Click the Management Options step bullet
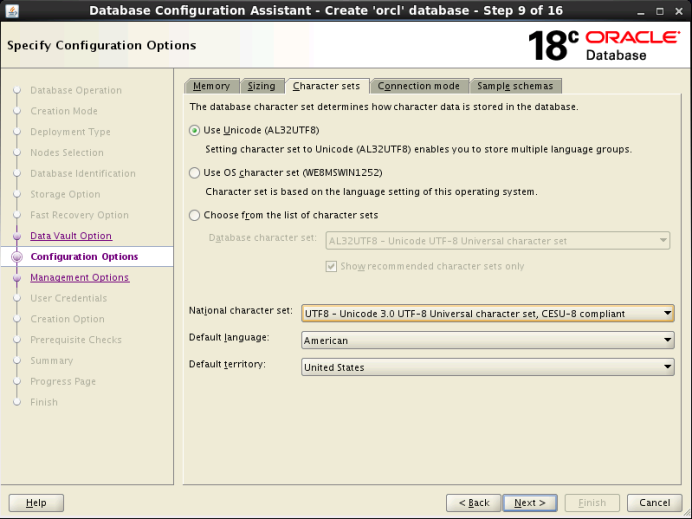This screenshot has width=692, height=519. pyautogui.click(x=17, y=278)
